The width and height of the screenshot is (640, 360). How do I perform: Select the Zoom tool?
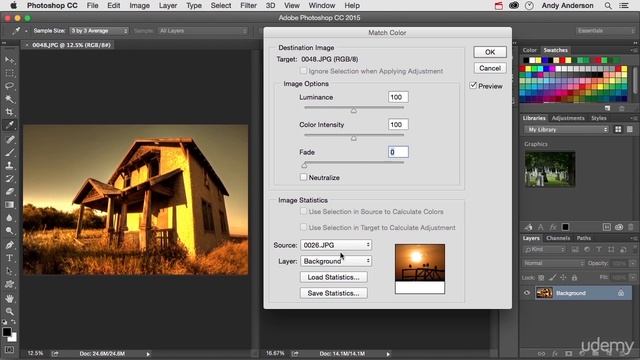coord(9,311)
